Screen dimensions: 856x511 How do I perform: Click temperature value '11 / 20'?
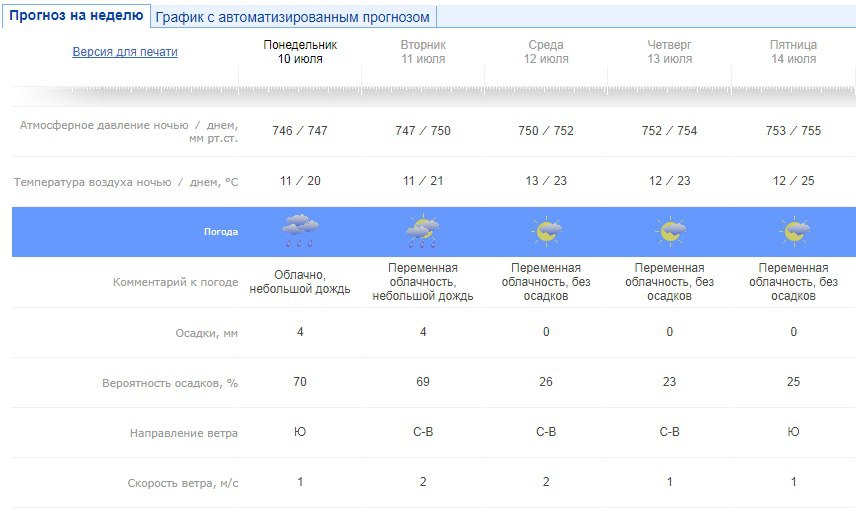[x=300, y=181]
